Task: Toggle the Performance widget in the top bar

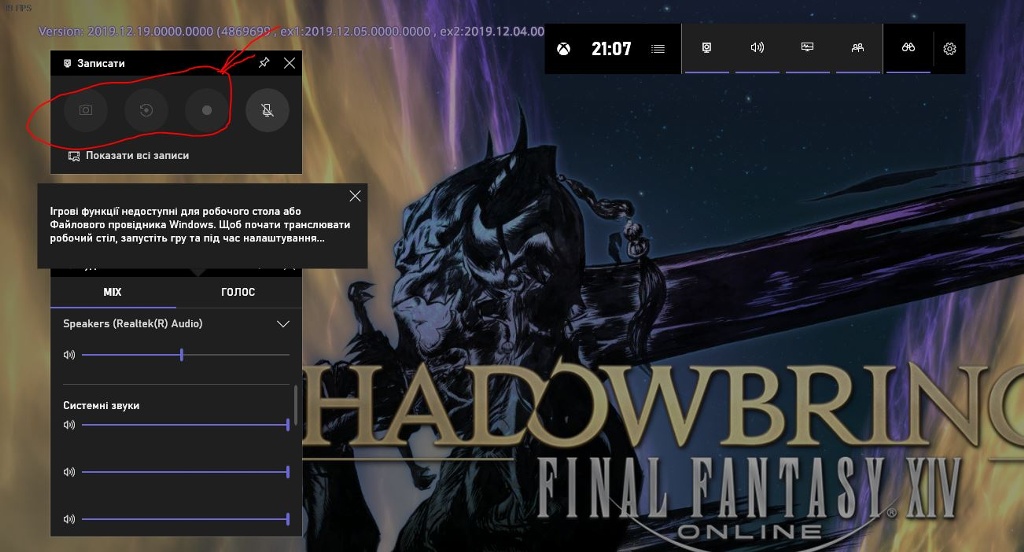Action: (x=807, y=48)
